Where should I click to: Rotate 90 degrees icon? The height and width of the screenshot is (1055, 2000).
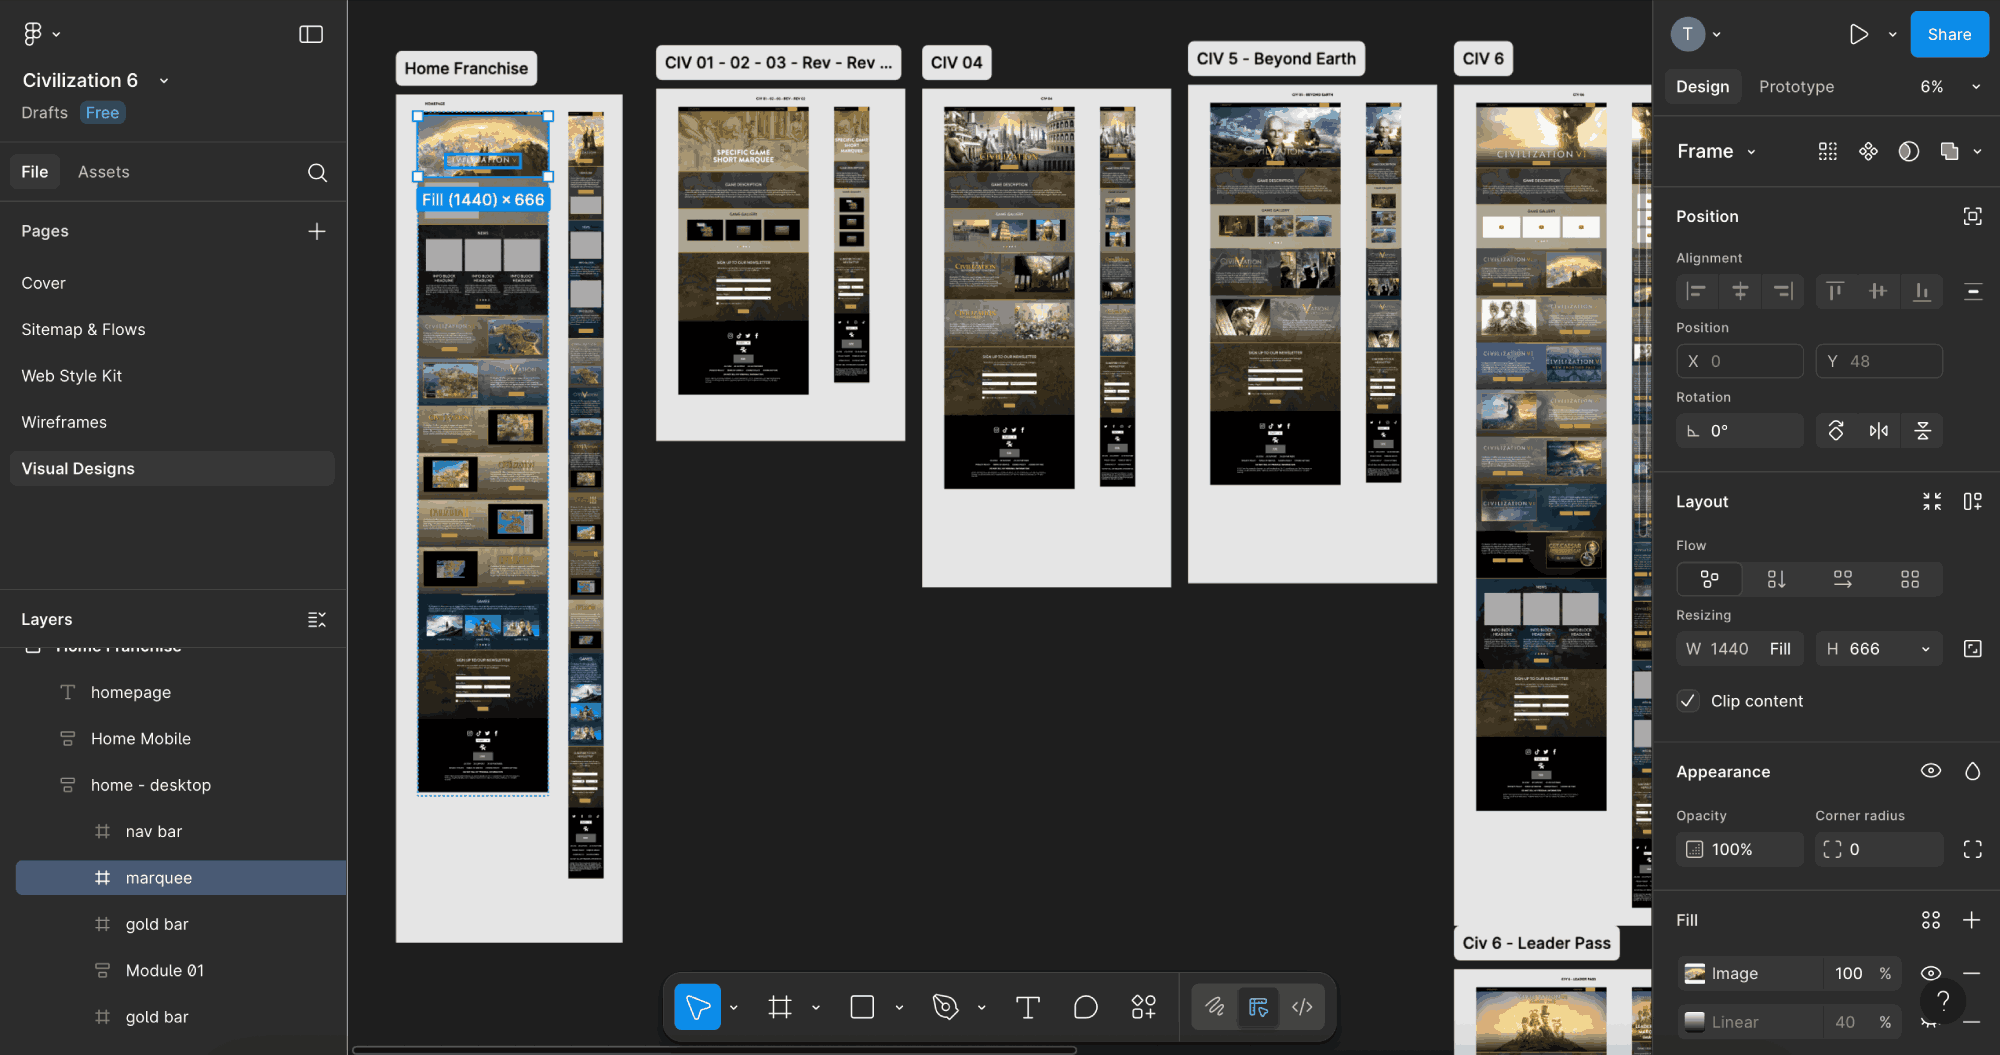pos(1836,431)
